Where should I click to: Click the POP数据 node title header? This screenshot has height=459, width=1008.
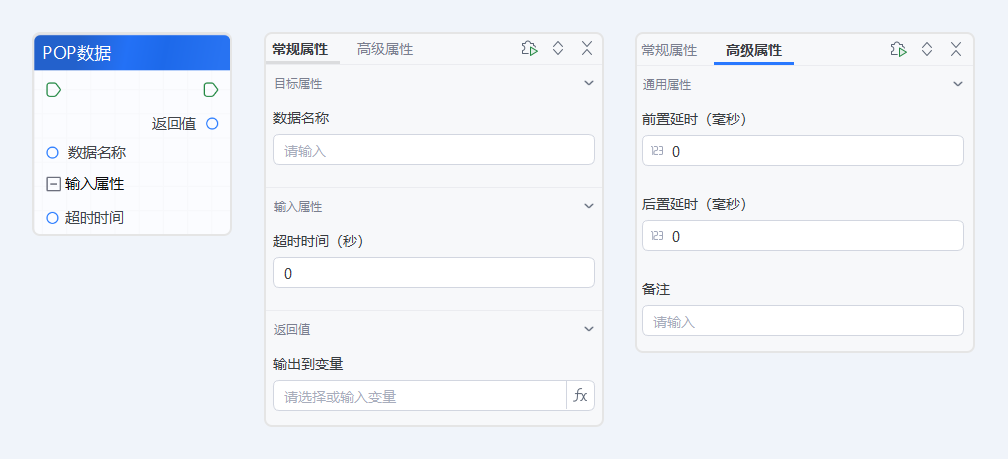(132, 53)
